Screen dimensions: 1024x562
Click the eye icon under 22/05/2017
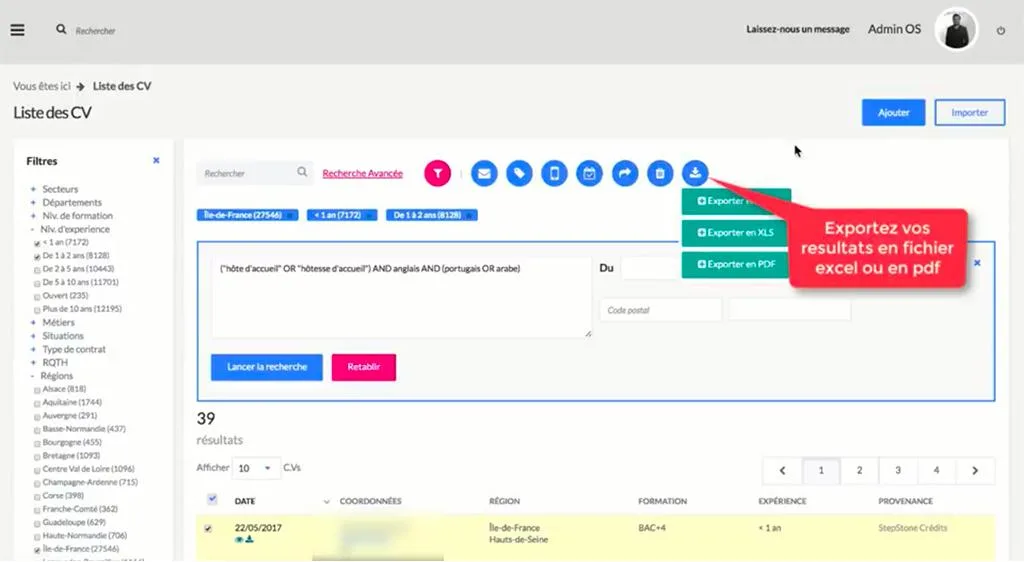pos(239,540)
